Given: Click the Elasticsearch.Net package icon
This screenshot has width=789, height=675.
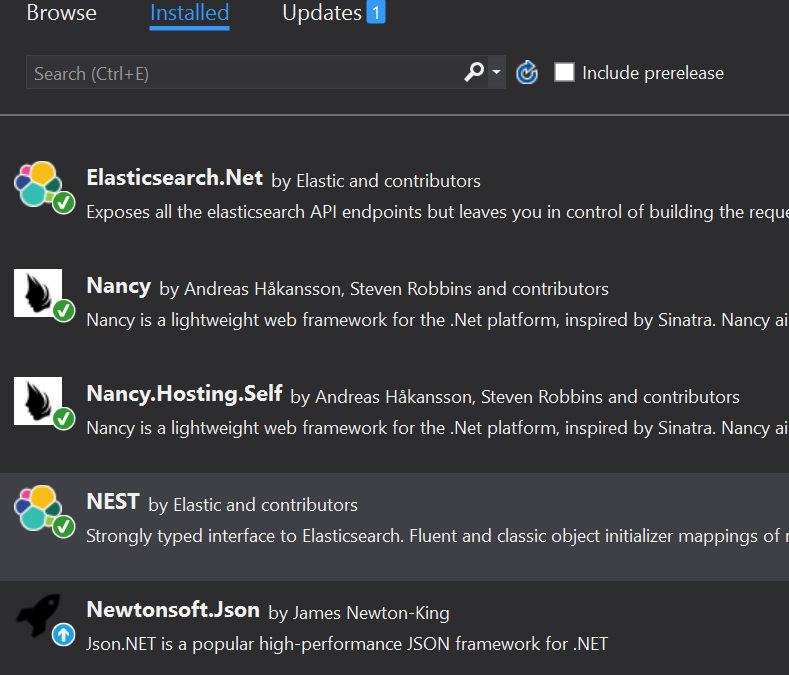Looking at the screenshot, I should coord(38,184).
